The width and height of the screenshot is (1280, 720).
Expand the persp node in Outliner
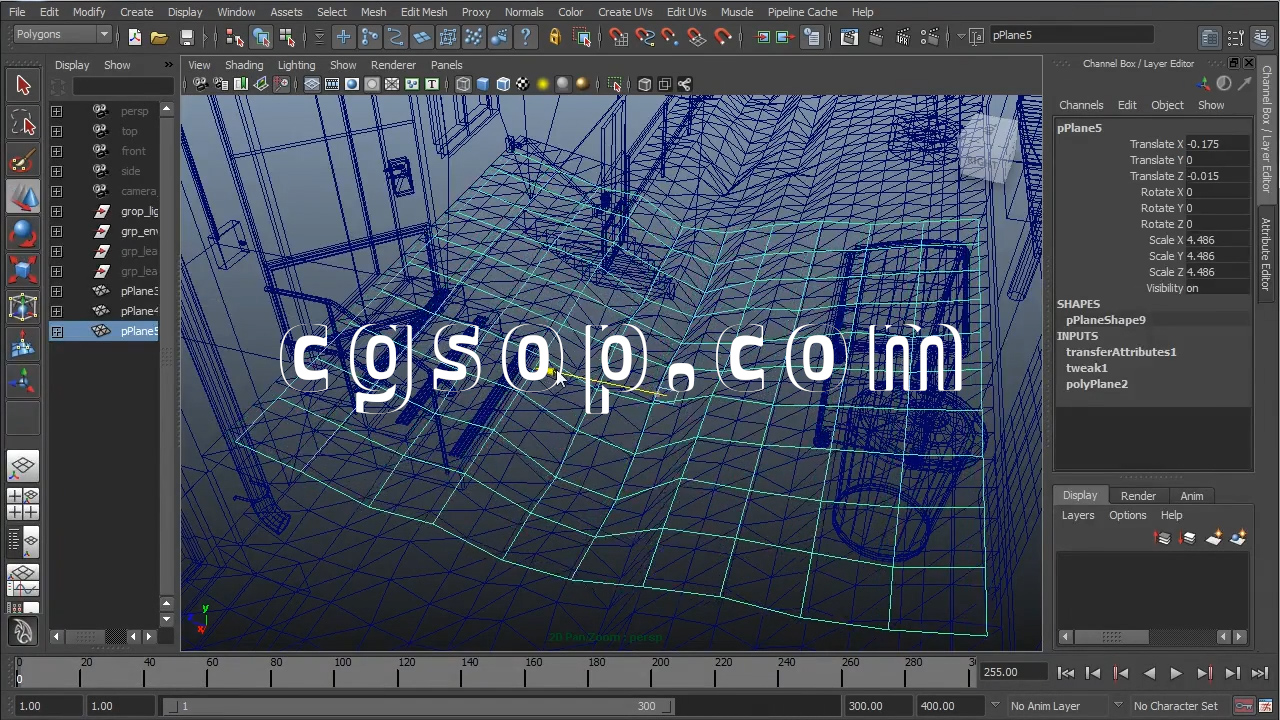[56, 111]
